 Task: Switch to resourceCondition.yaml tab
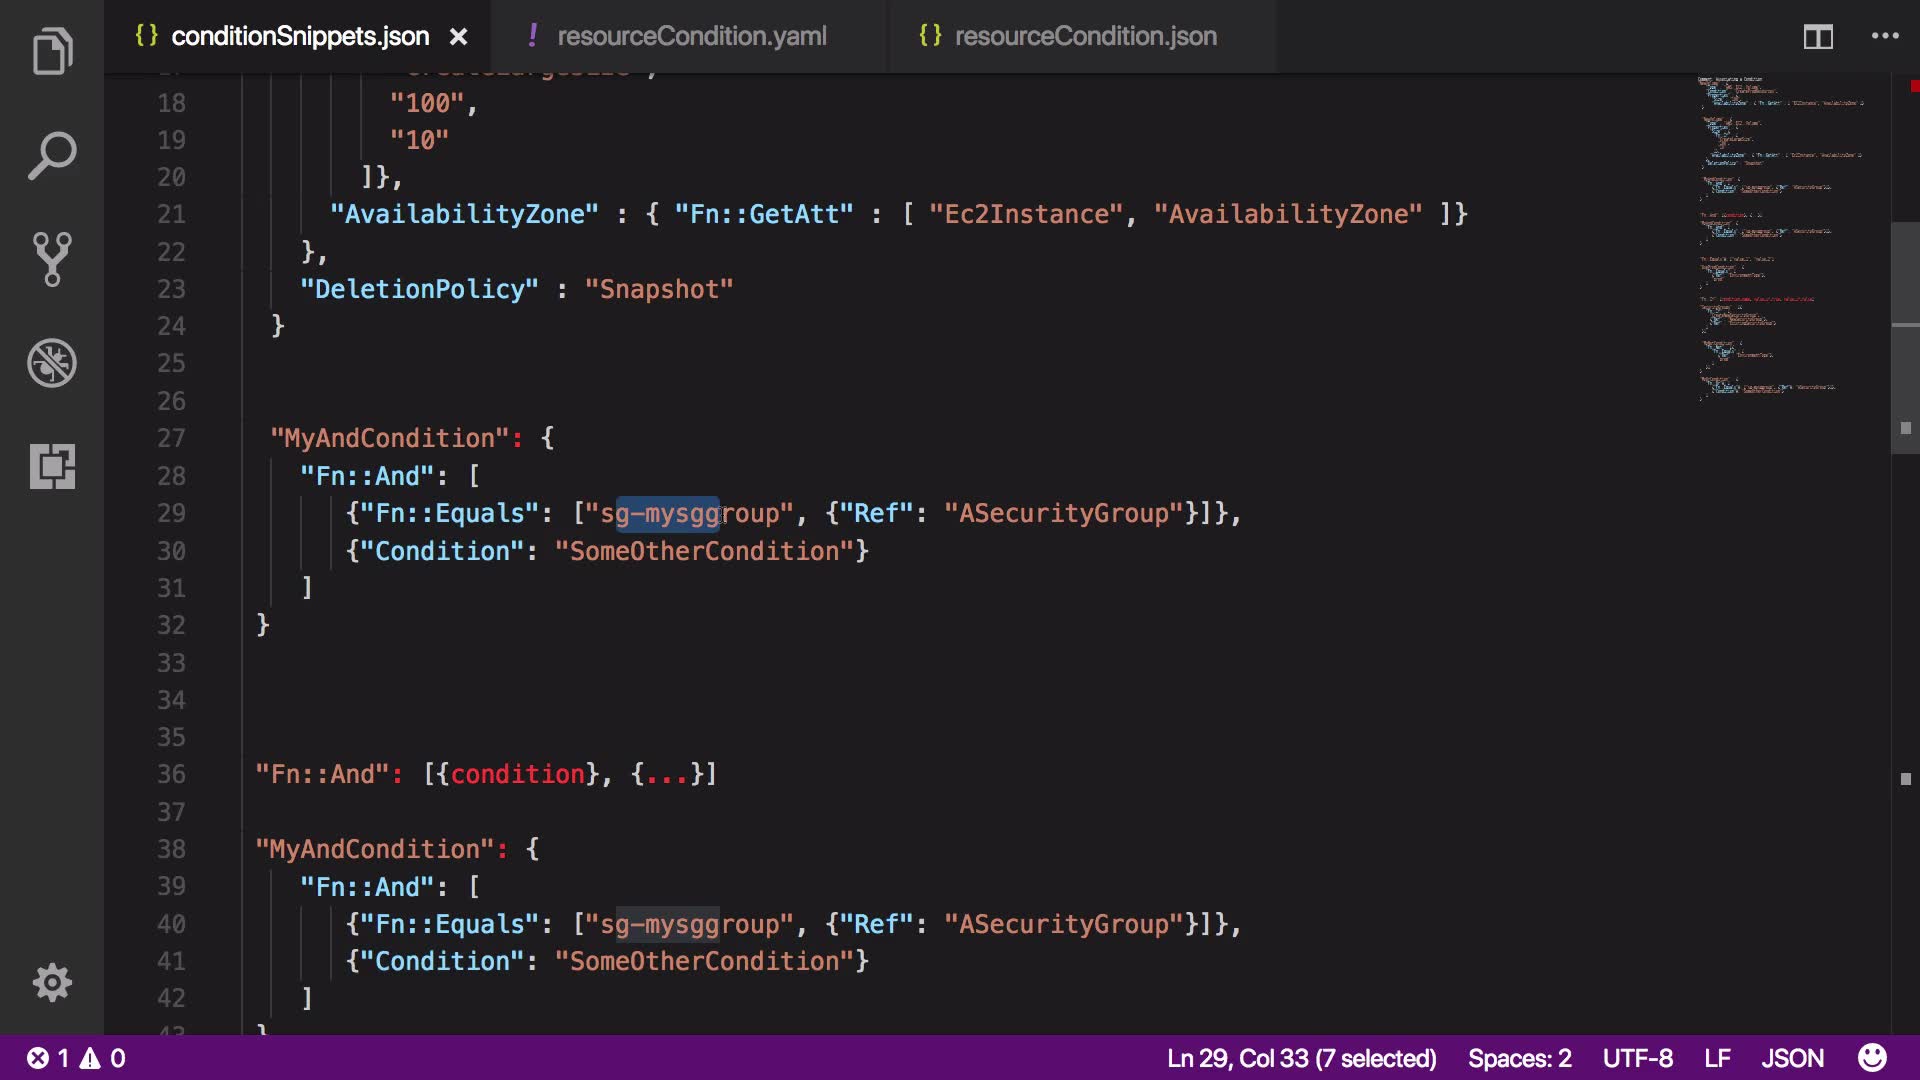691,36
